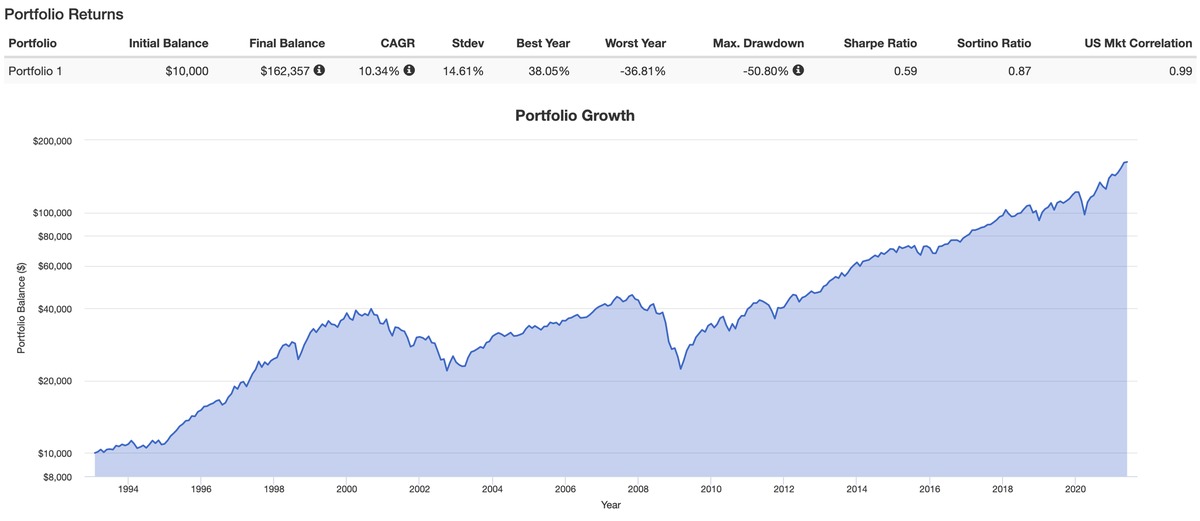
Task: Click the info icon beside Final Balance value
Action: [319, 71]
